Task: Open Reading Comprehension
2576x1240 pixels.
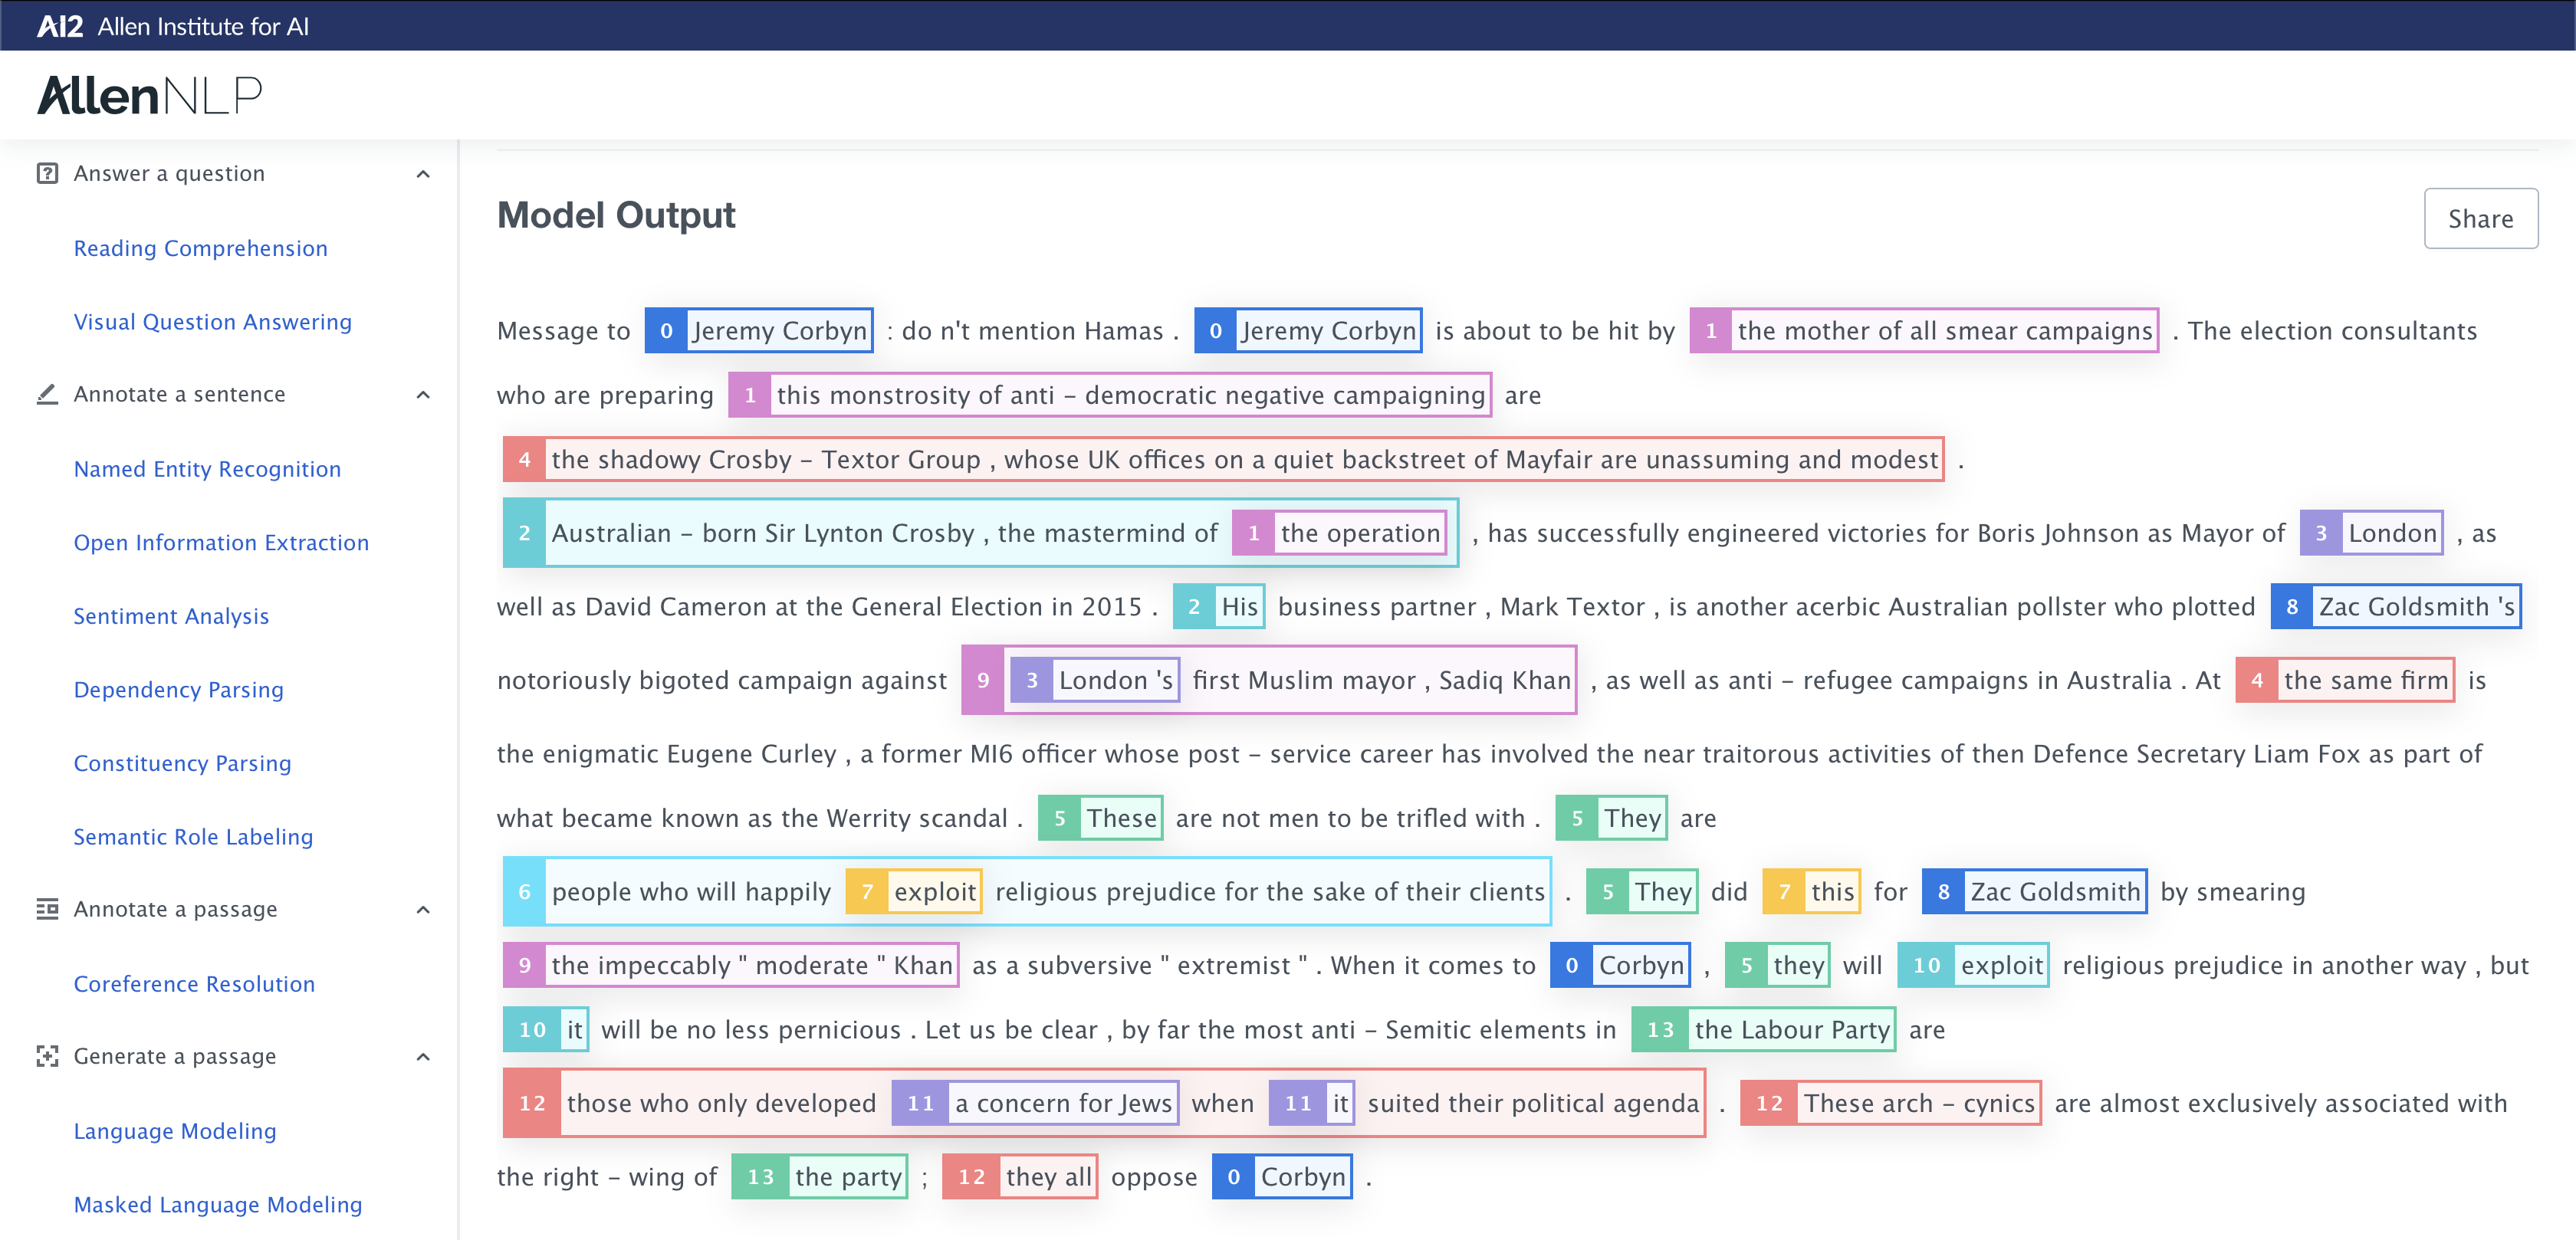Action: pyautogui.click(x=200, y=248)
